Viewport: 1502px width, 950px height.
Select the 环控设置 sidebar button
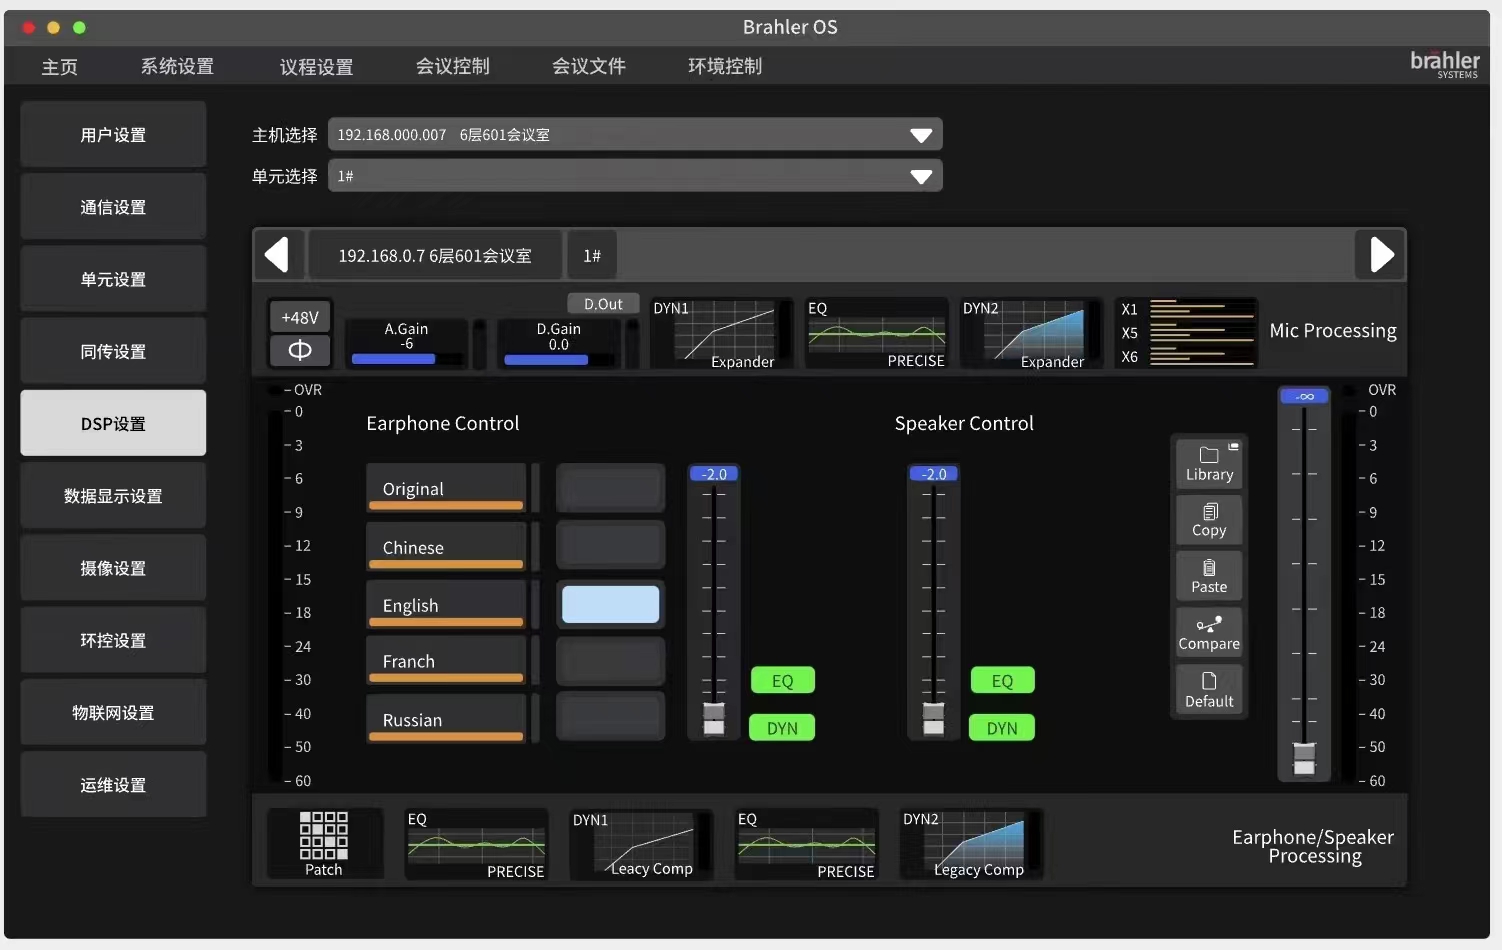coord(113,639)
